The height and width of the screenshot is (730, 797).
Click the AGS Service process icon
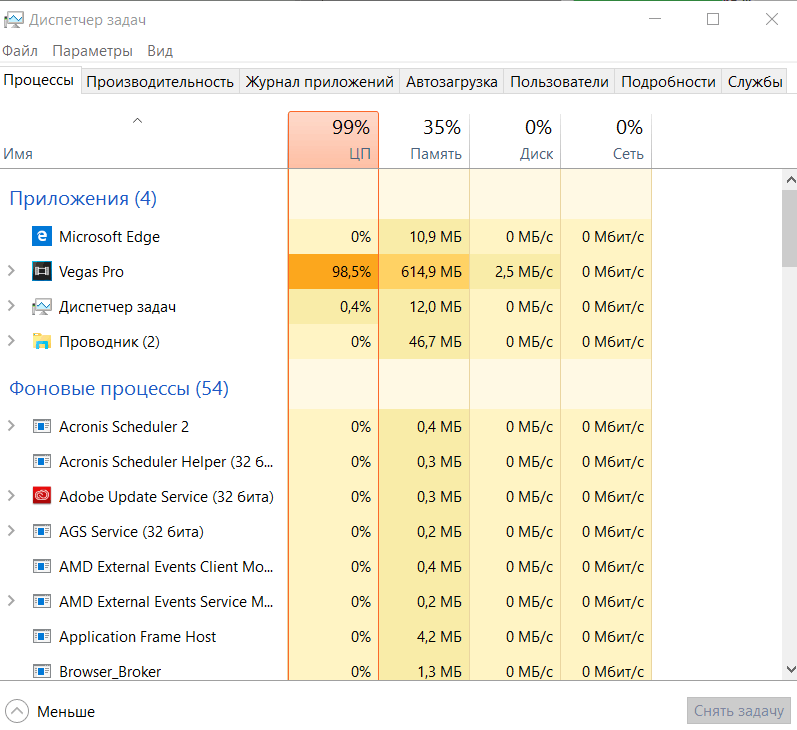42,531
